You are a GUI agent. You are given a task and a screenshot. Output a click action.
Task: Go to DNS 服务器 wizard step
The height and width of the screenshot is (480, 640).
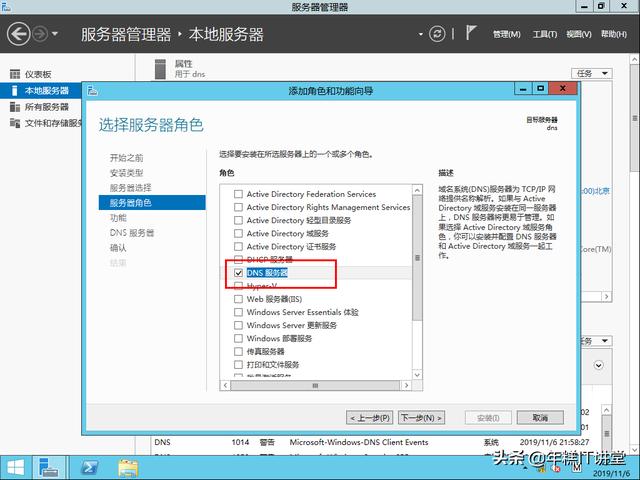pos(132,233)
